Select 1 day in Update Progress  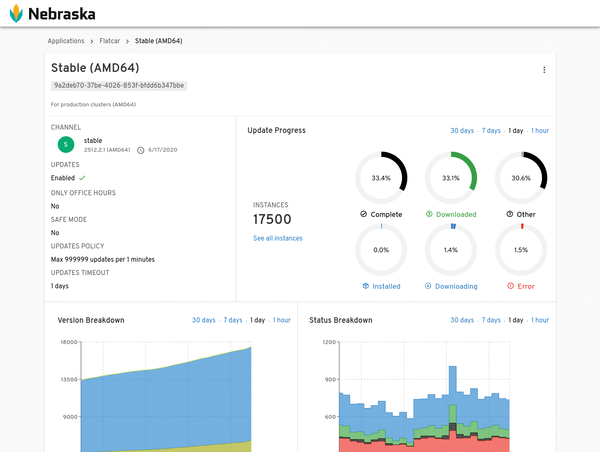515,131
